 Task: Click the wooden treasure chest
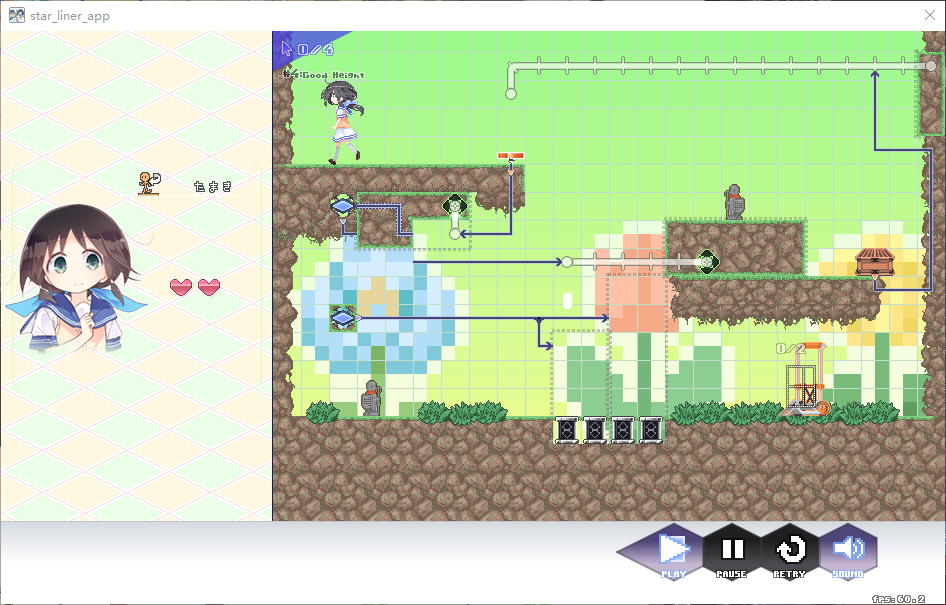point(874,263)
